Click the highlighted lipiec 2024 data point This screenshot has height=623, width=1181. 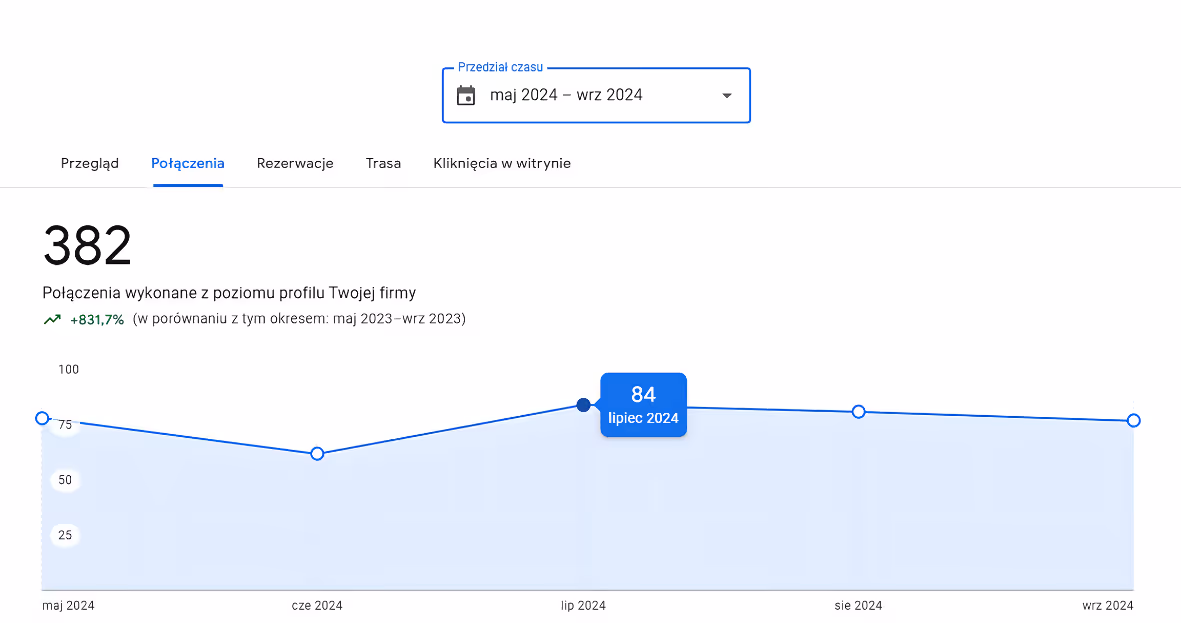point(583,405)
